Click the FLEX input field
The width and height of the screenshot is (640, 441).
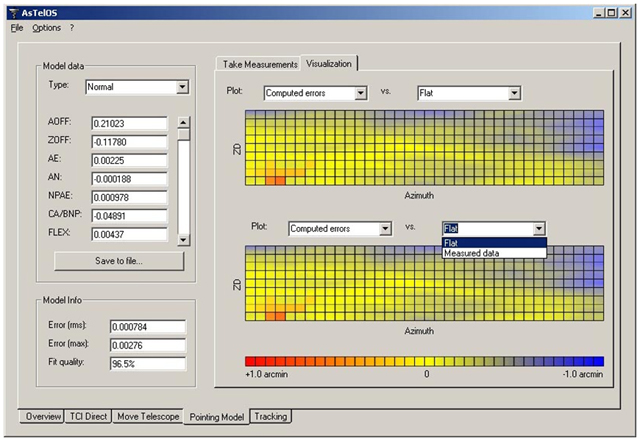click(x=128, y=233)
